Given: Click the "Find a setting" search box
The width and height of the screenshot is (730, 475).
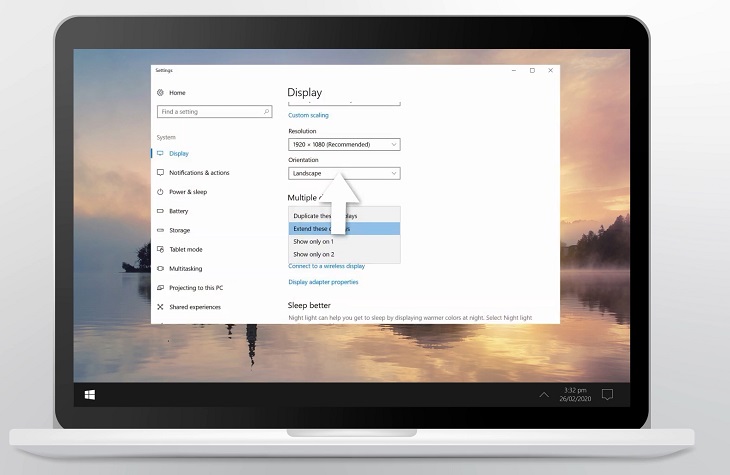Looking at the screenshot, I should click(x=215, y=112).
